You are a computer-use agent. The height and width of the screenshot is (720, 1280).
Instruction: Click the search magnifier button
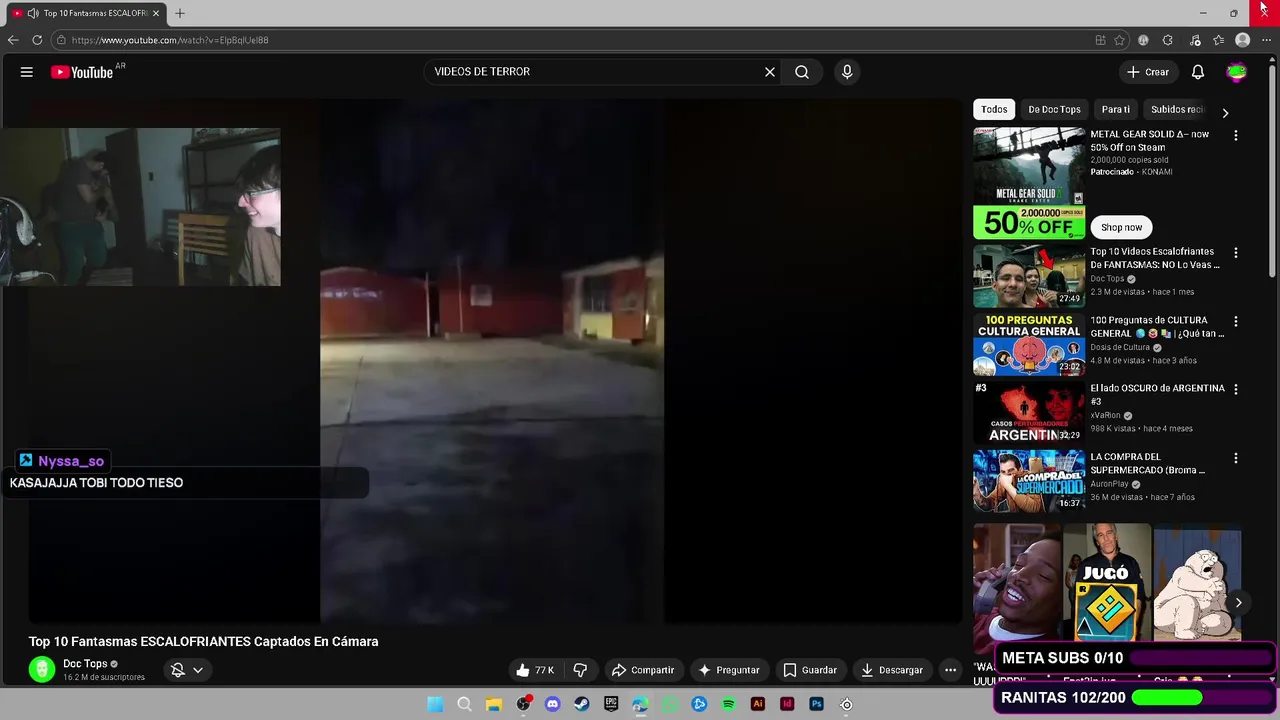click(802, 72)
